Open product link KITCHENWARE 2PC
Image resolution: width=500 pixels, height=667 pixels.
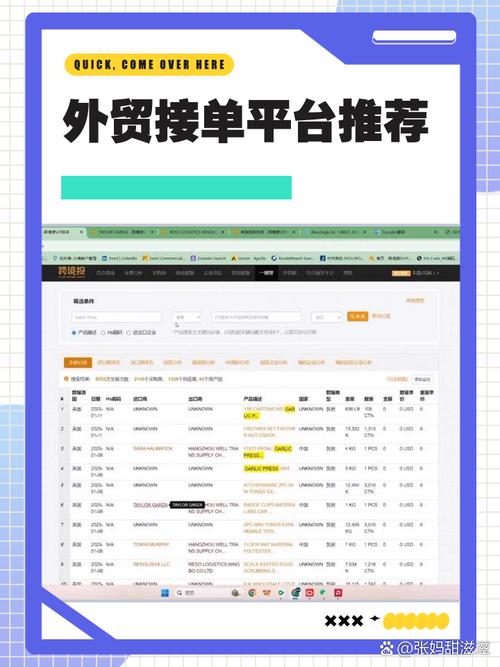[269, 488]
